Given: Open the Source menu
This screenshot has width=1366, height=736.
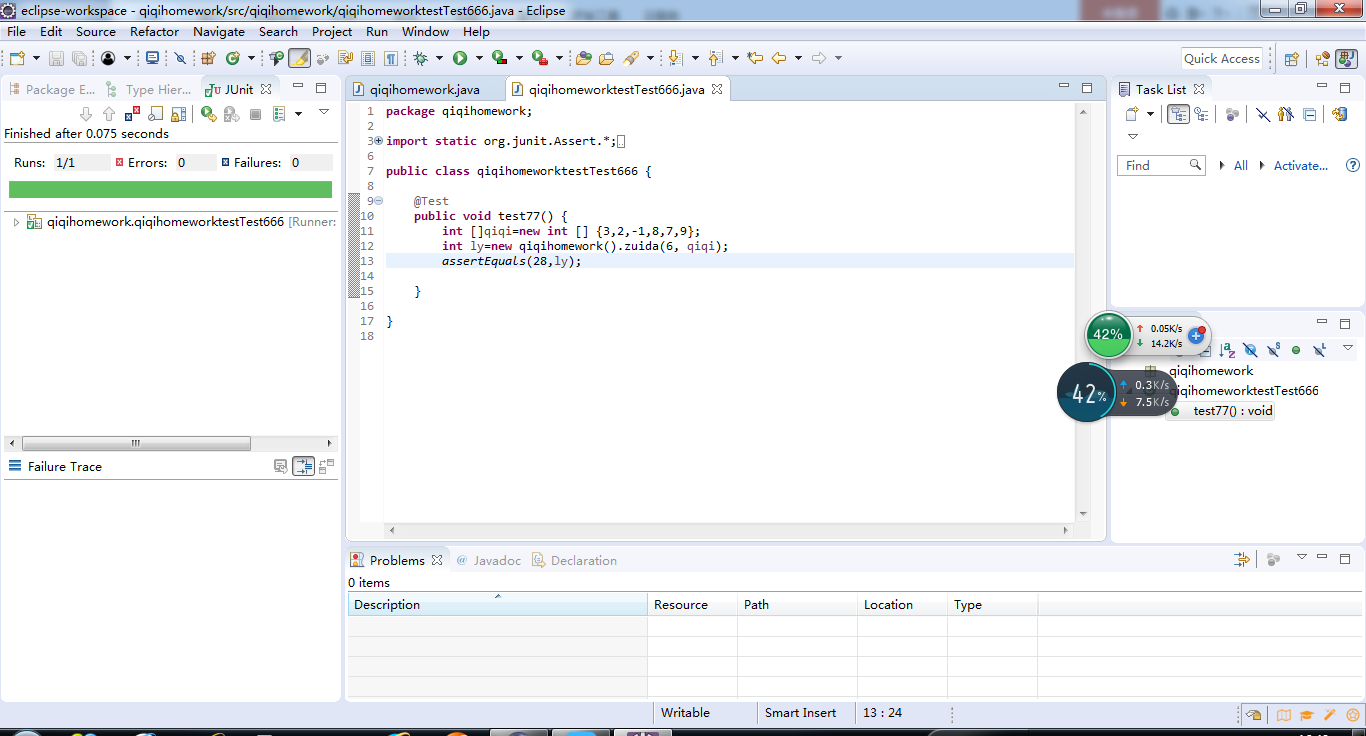Looking at the screenshot, I should click(96, 31).
